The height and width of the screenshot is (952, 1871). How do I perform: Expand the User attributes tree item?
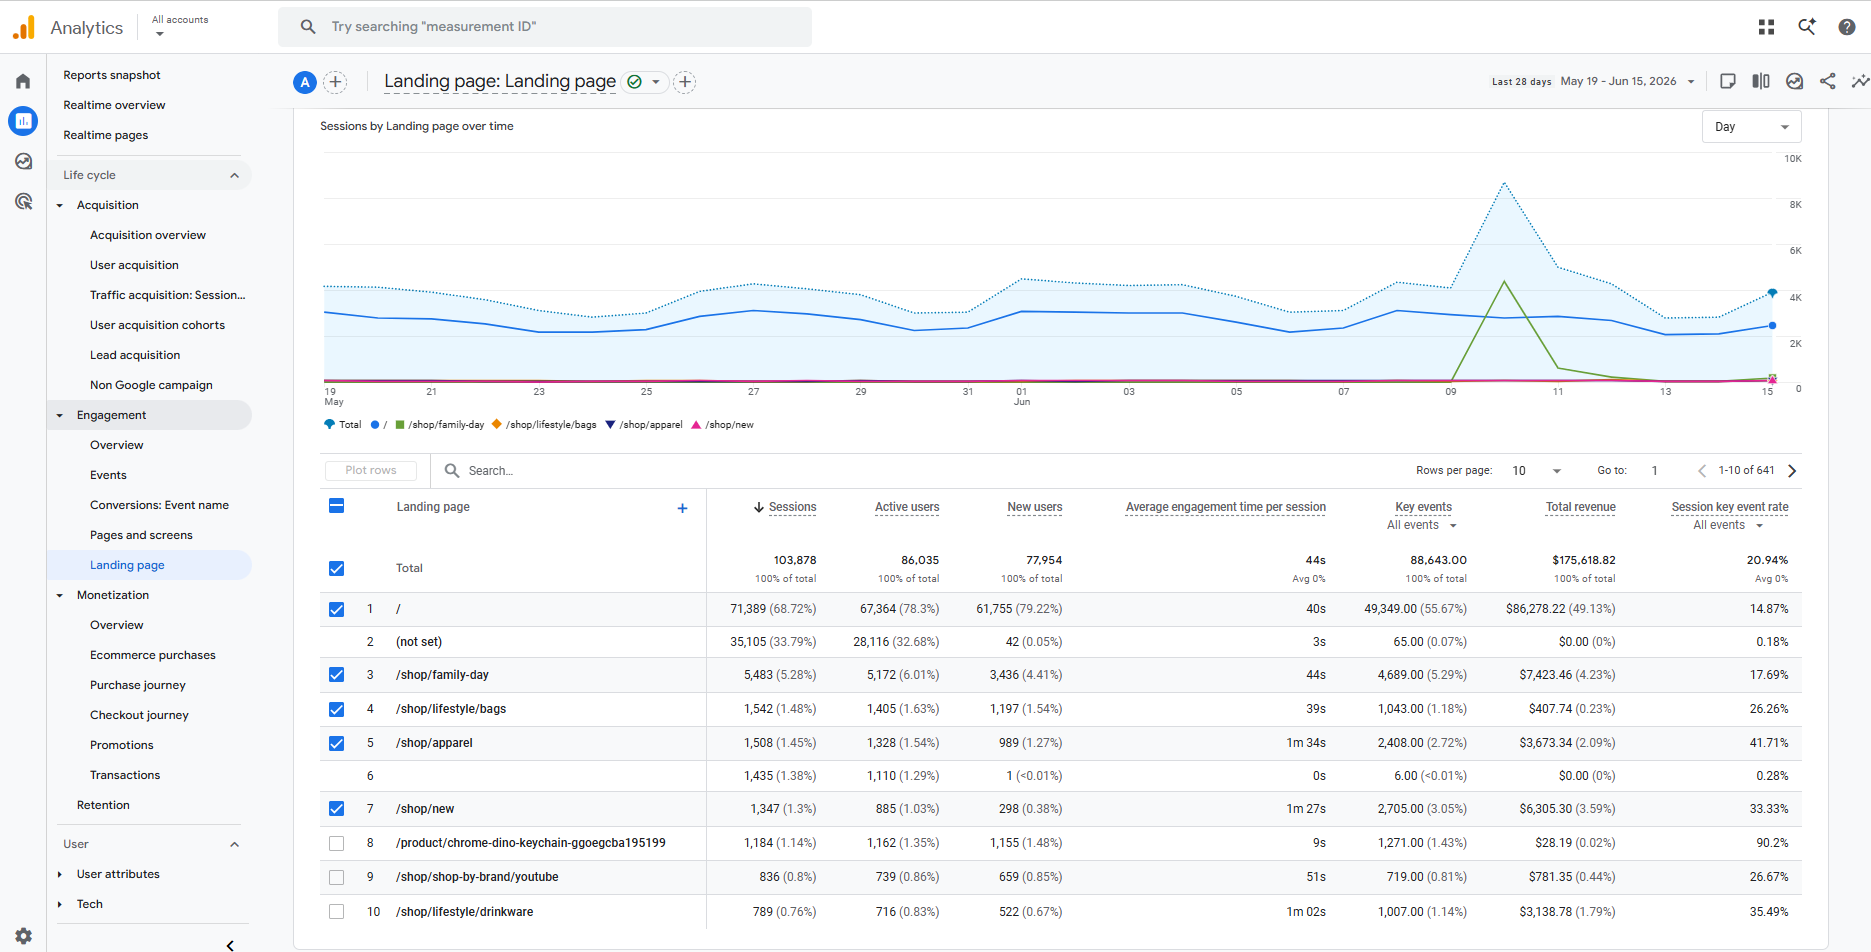click(x=59, y=874)
